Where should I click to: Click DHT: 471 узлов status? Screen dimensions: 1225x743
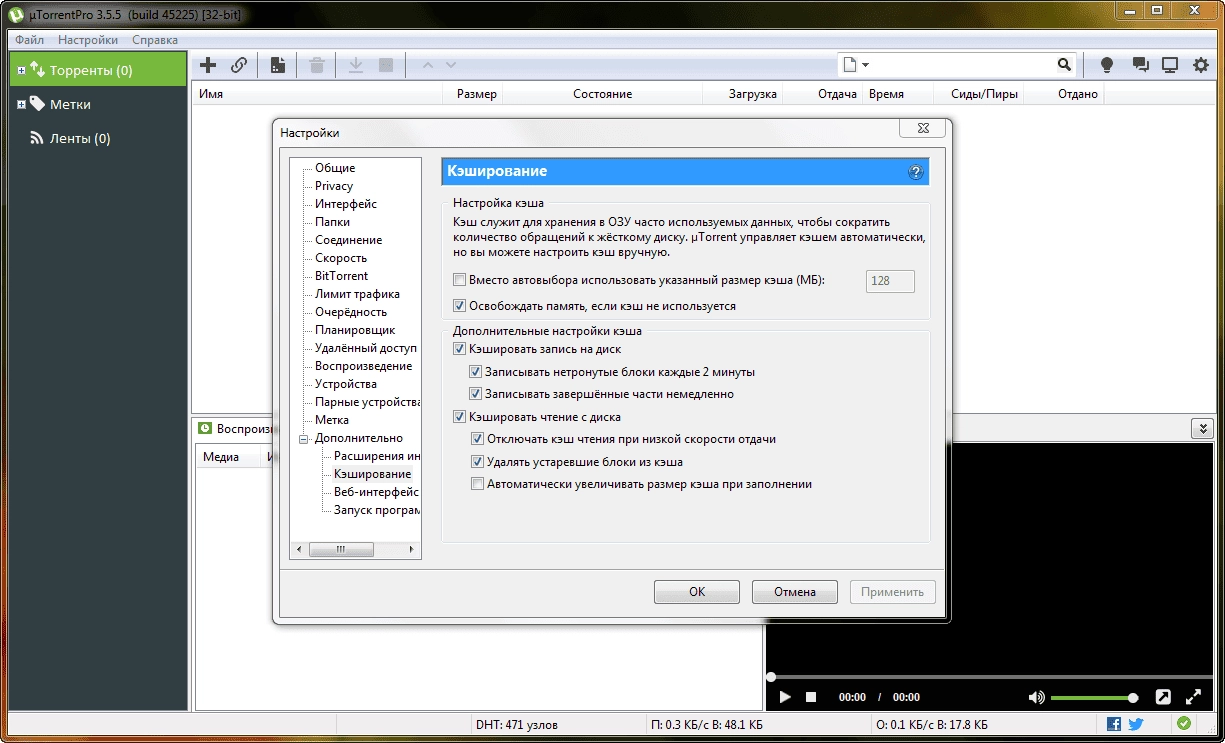[x=517, y=724]
